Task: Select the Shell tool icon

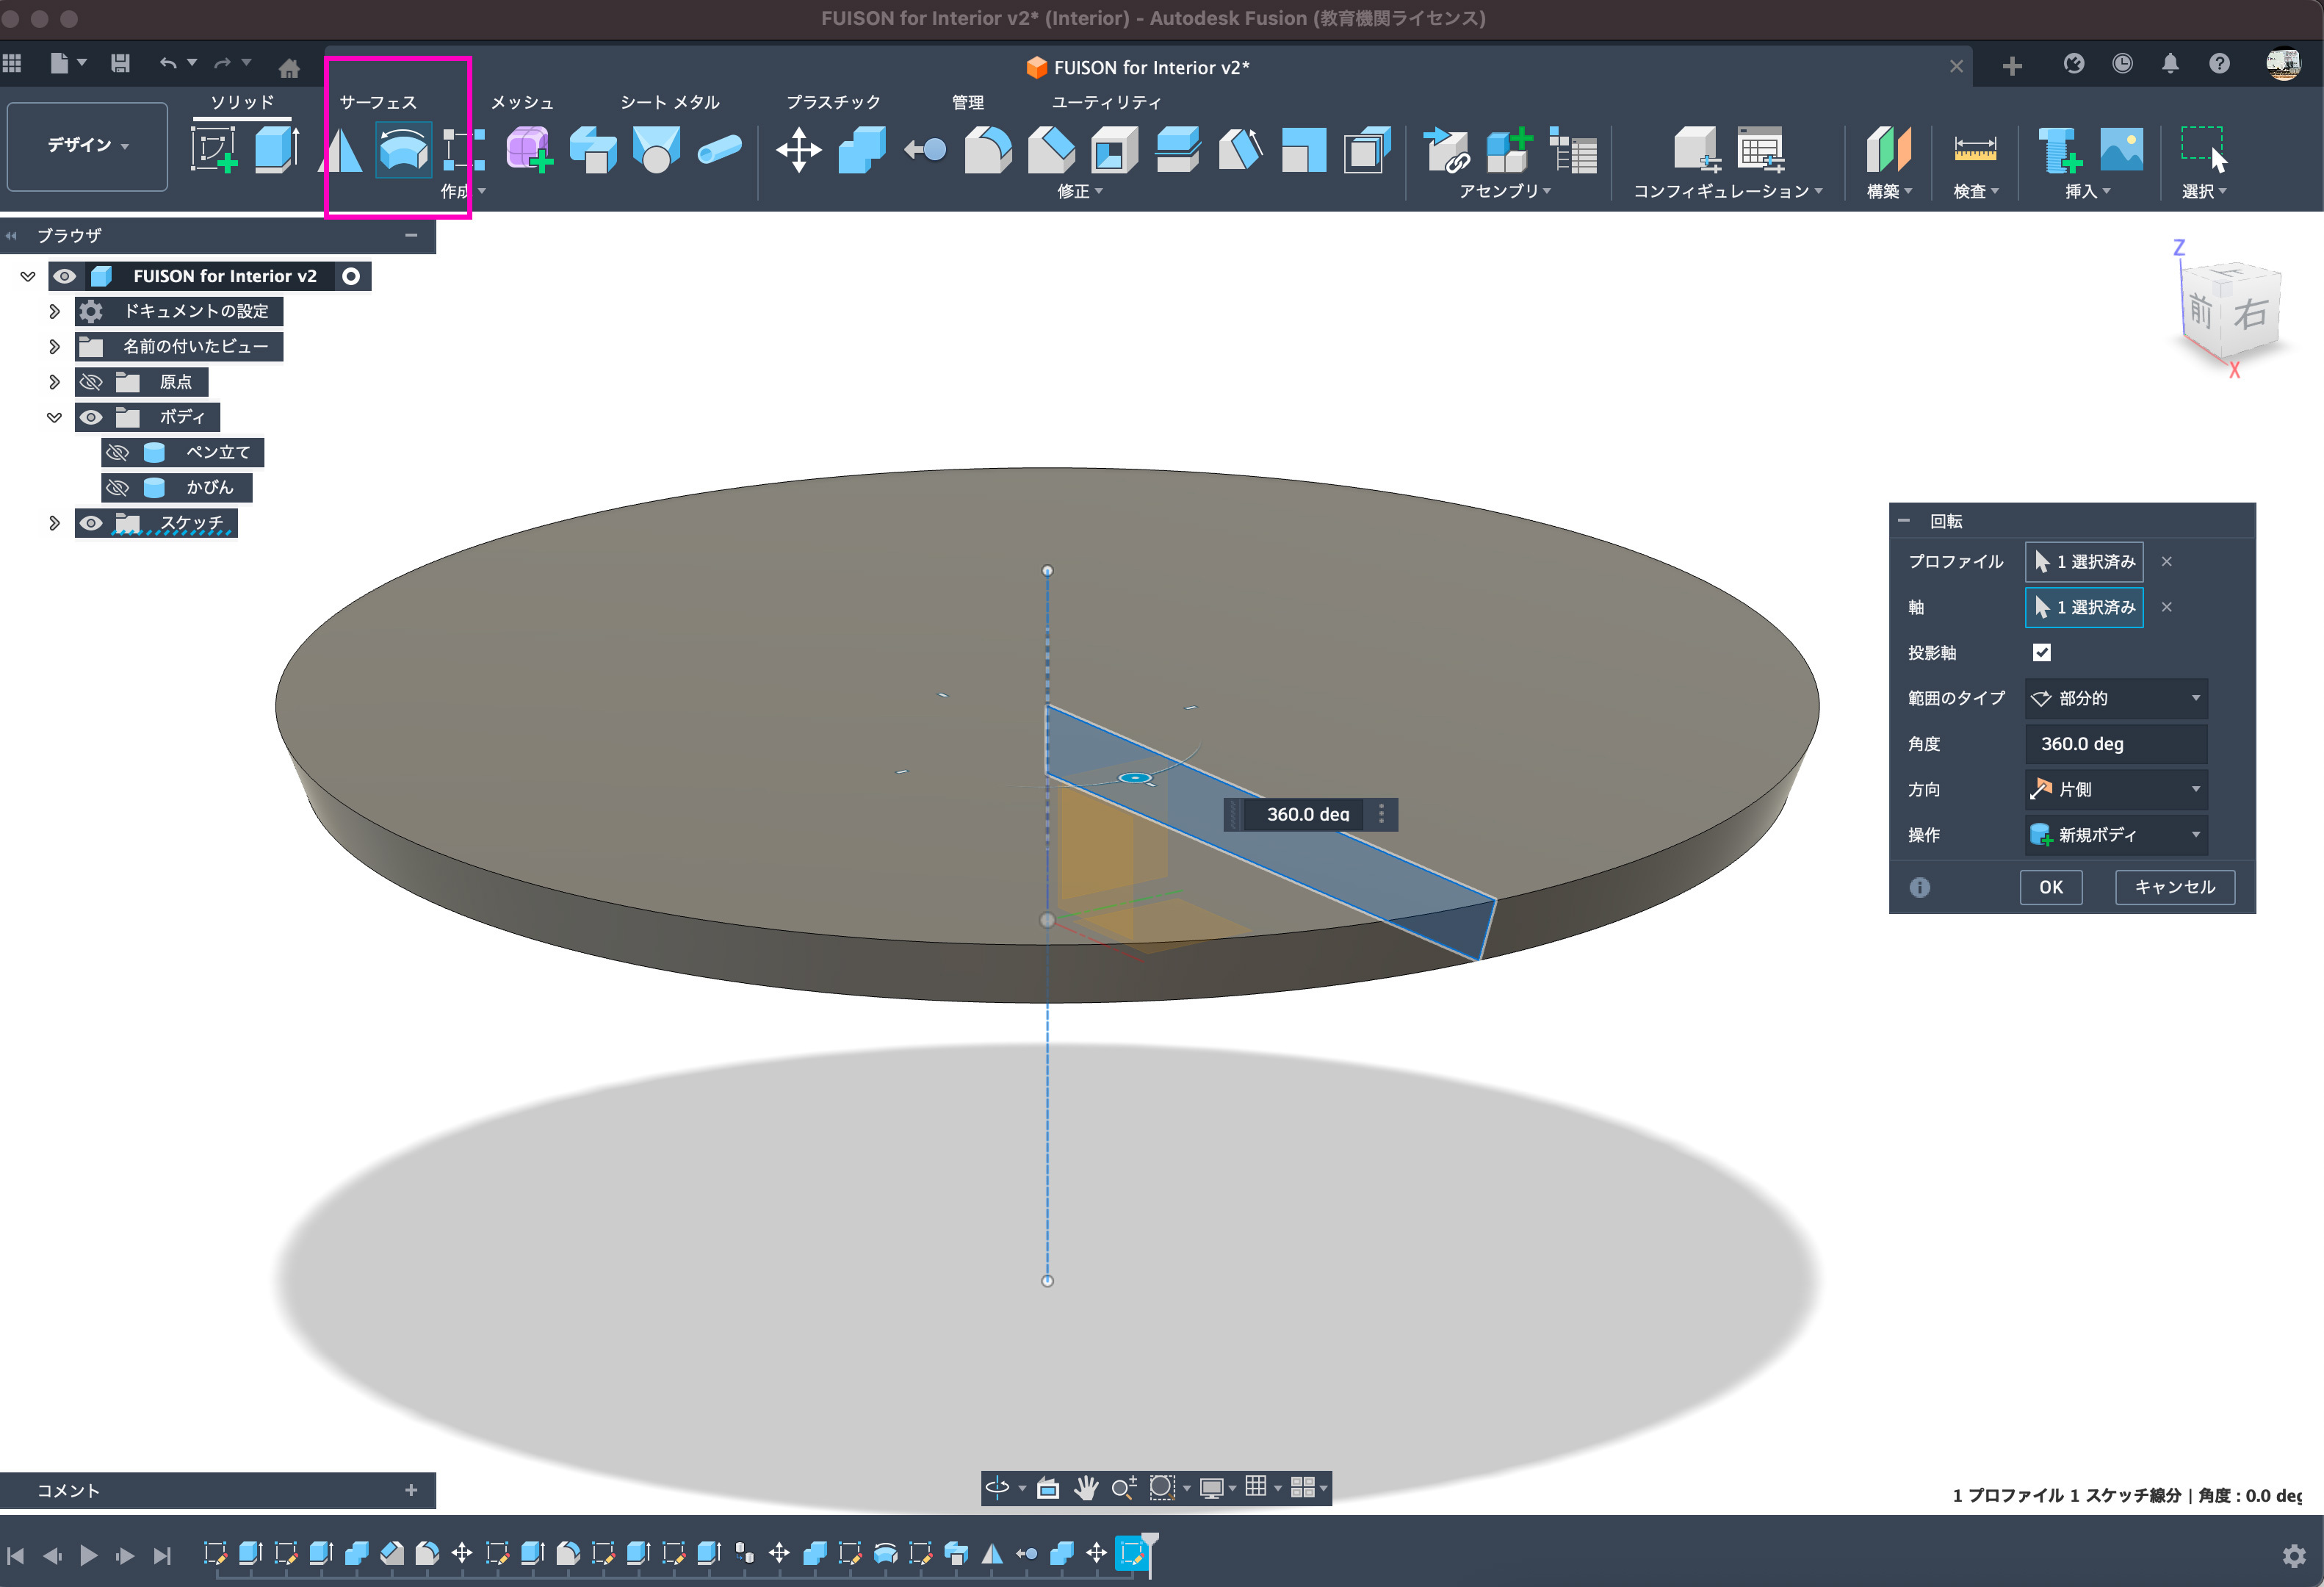Action: 1114,151
